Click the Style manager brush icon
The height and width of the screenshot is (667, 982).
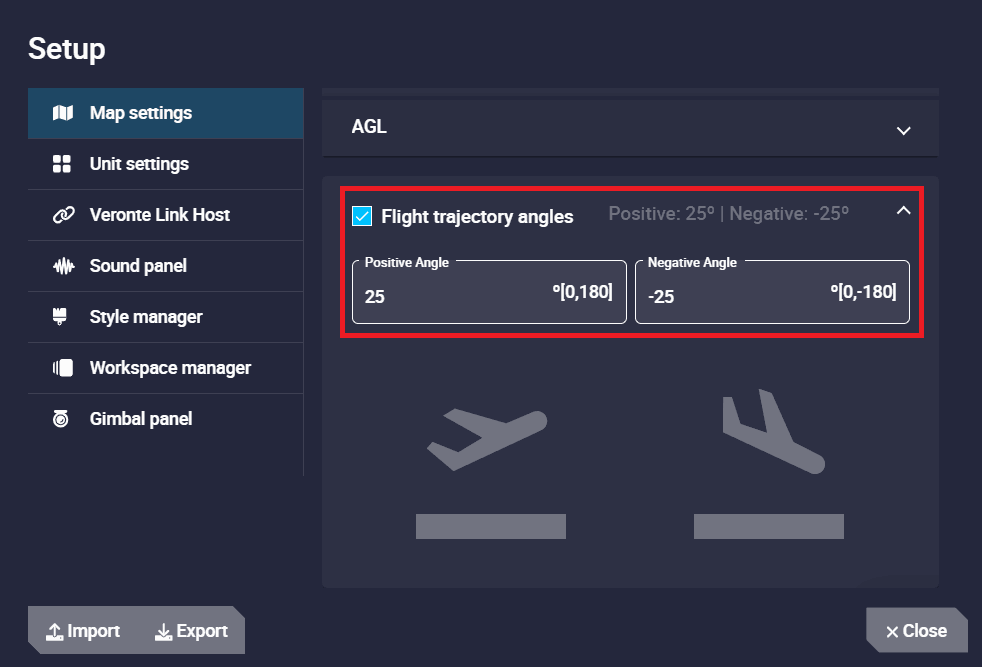tap(62, 317)
